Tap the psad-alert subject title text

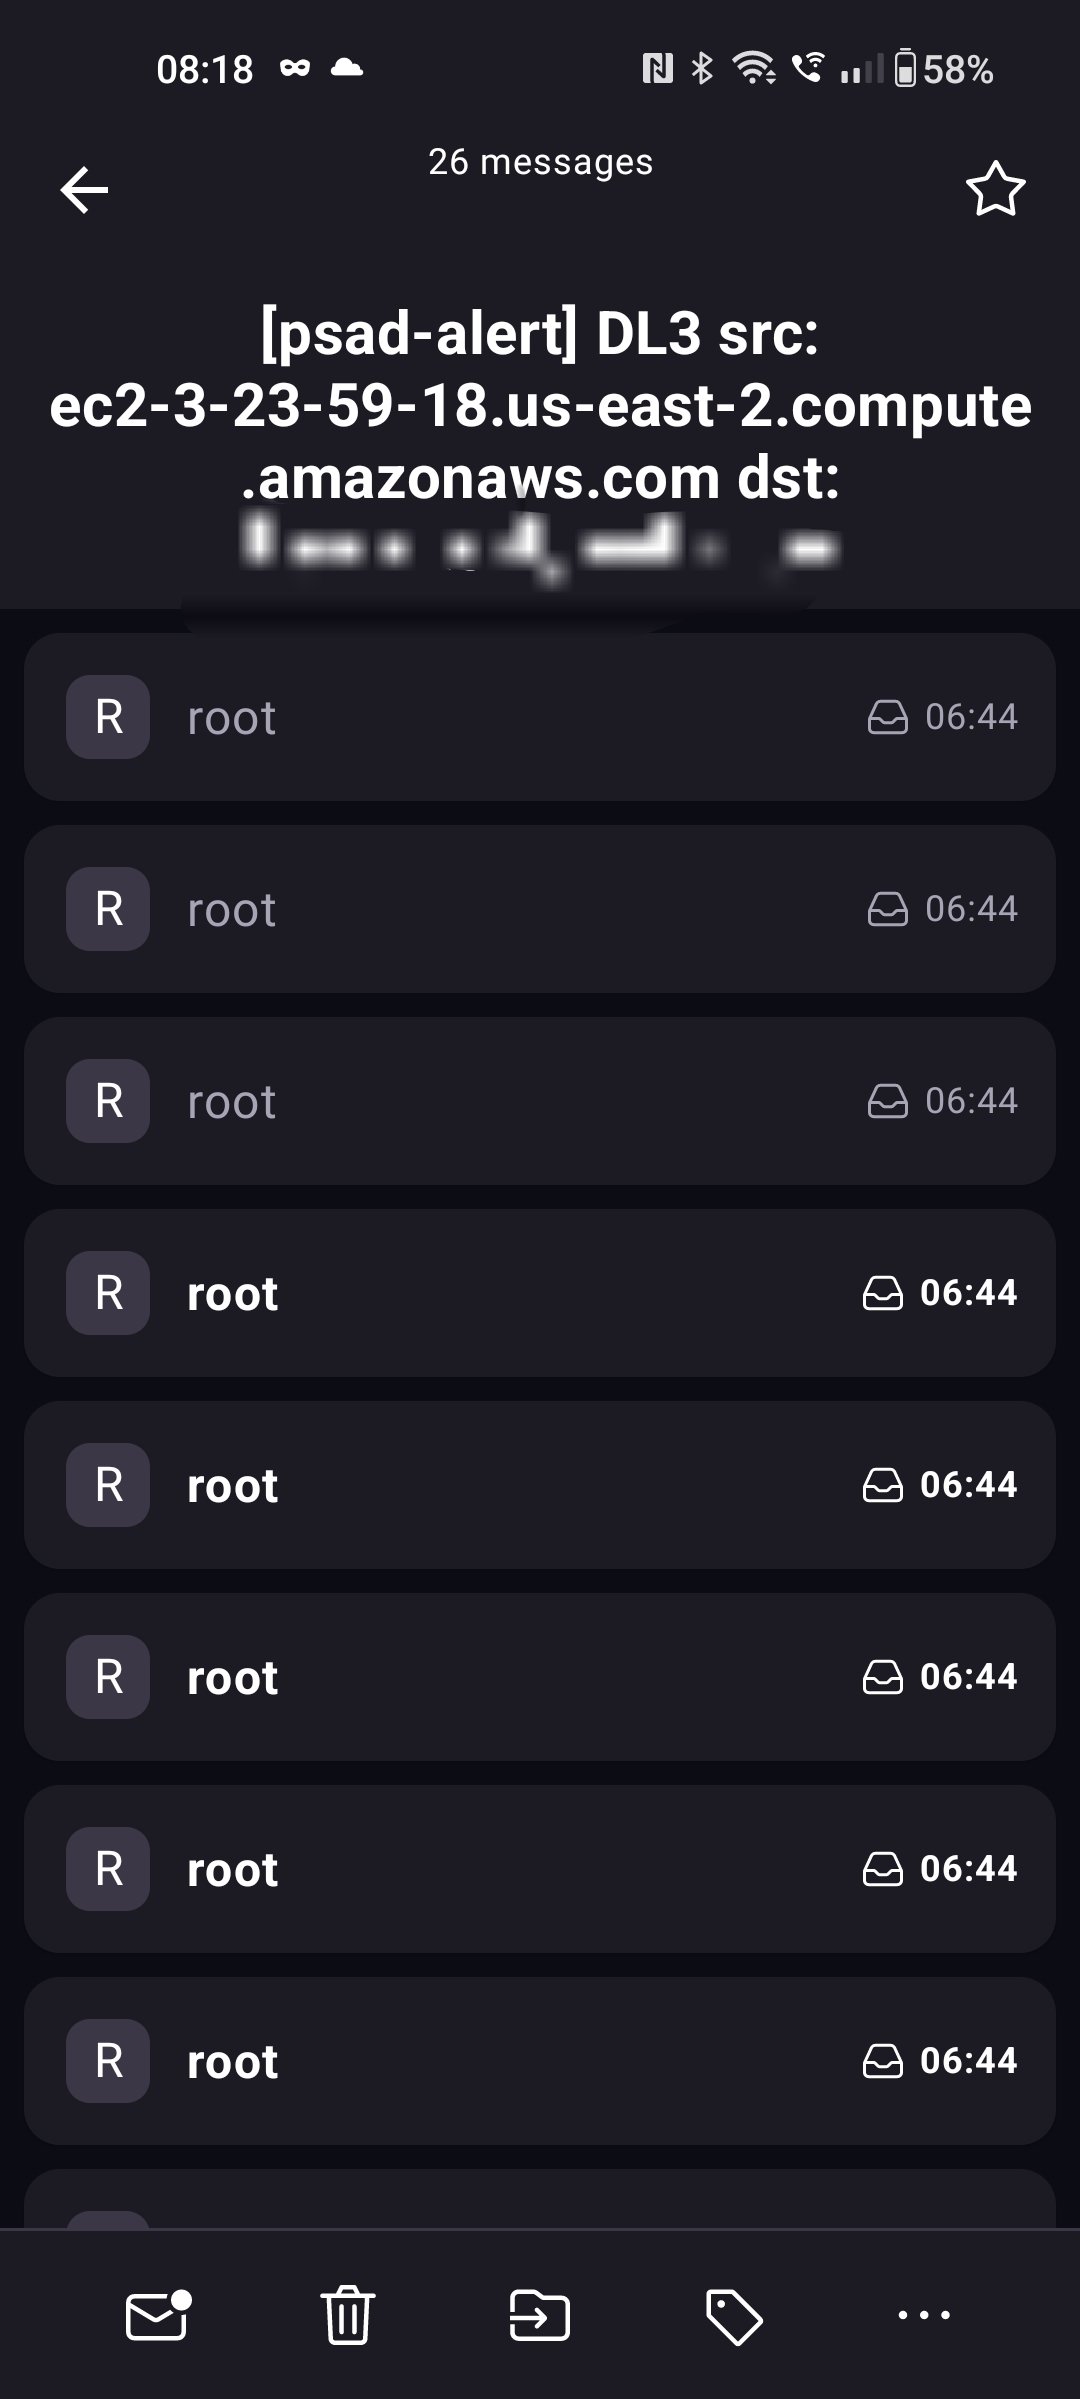click(540, 405)
